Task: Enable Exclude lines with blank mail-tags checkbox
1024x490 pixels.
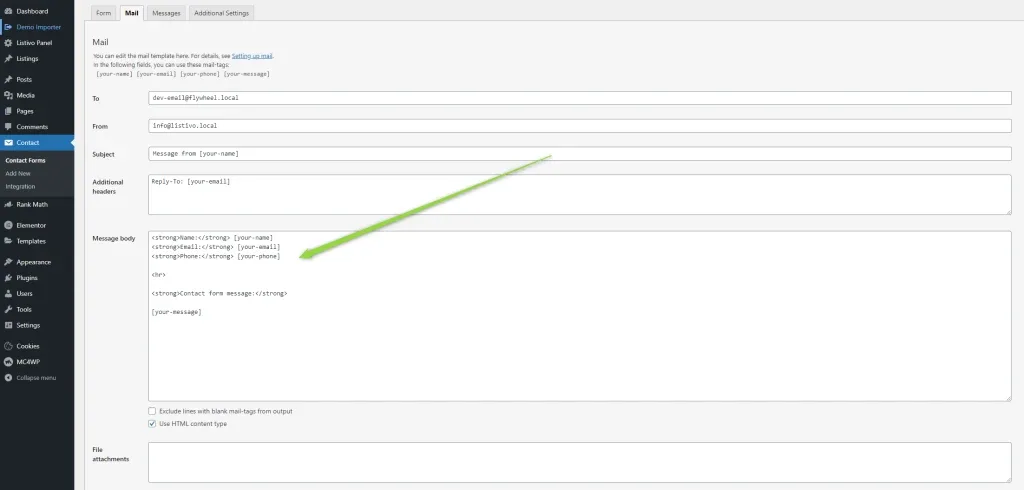Action: coord(152,411)
